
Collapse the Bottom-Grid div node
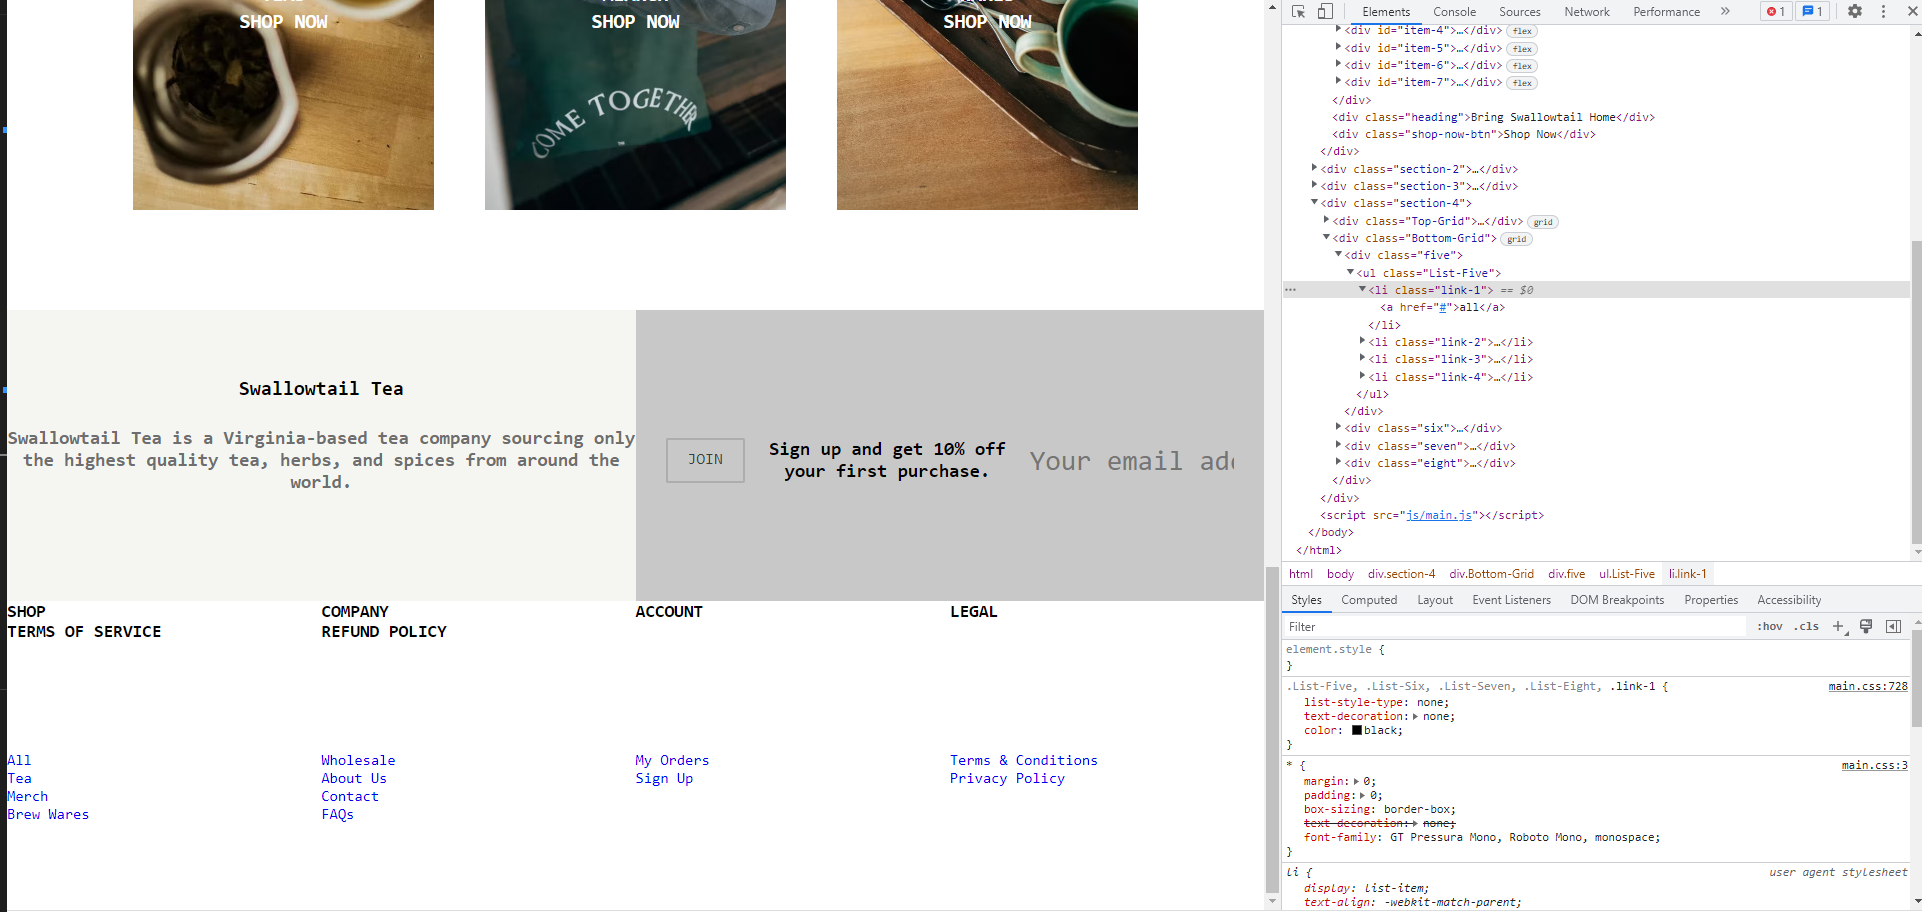pyautogui.click(x=1326, y=238)
